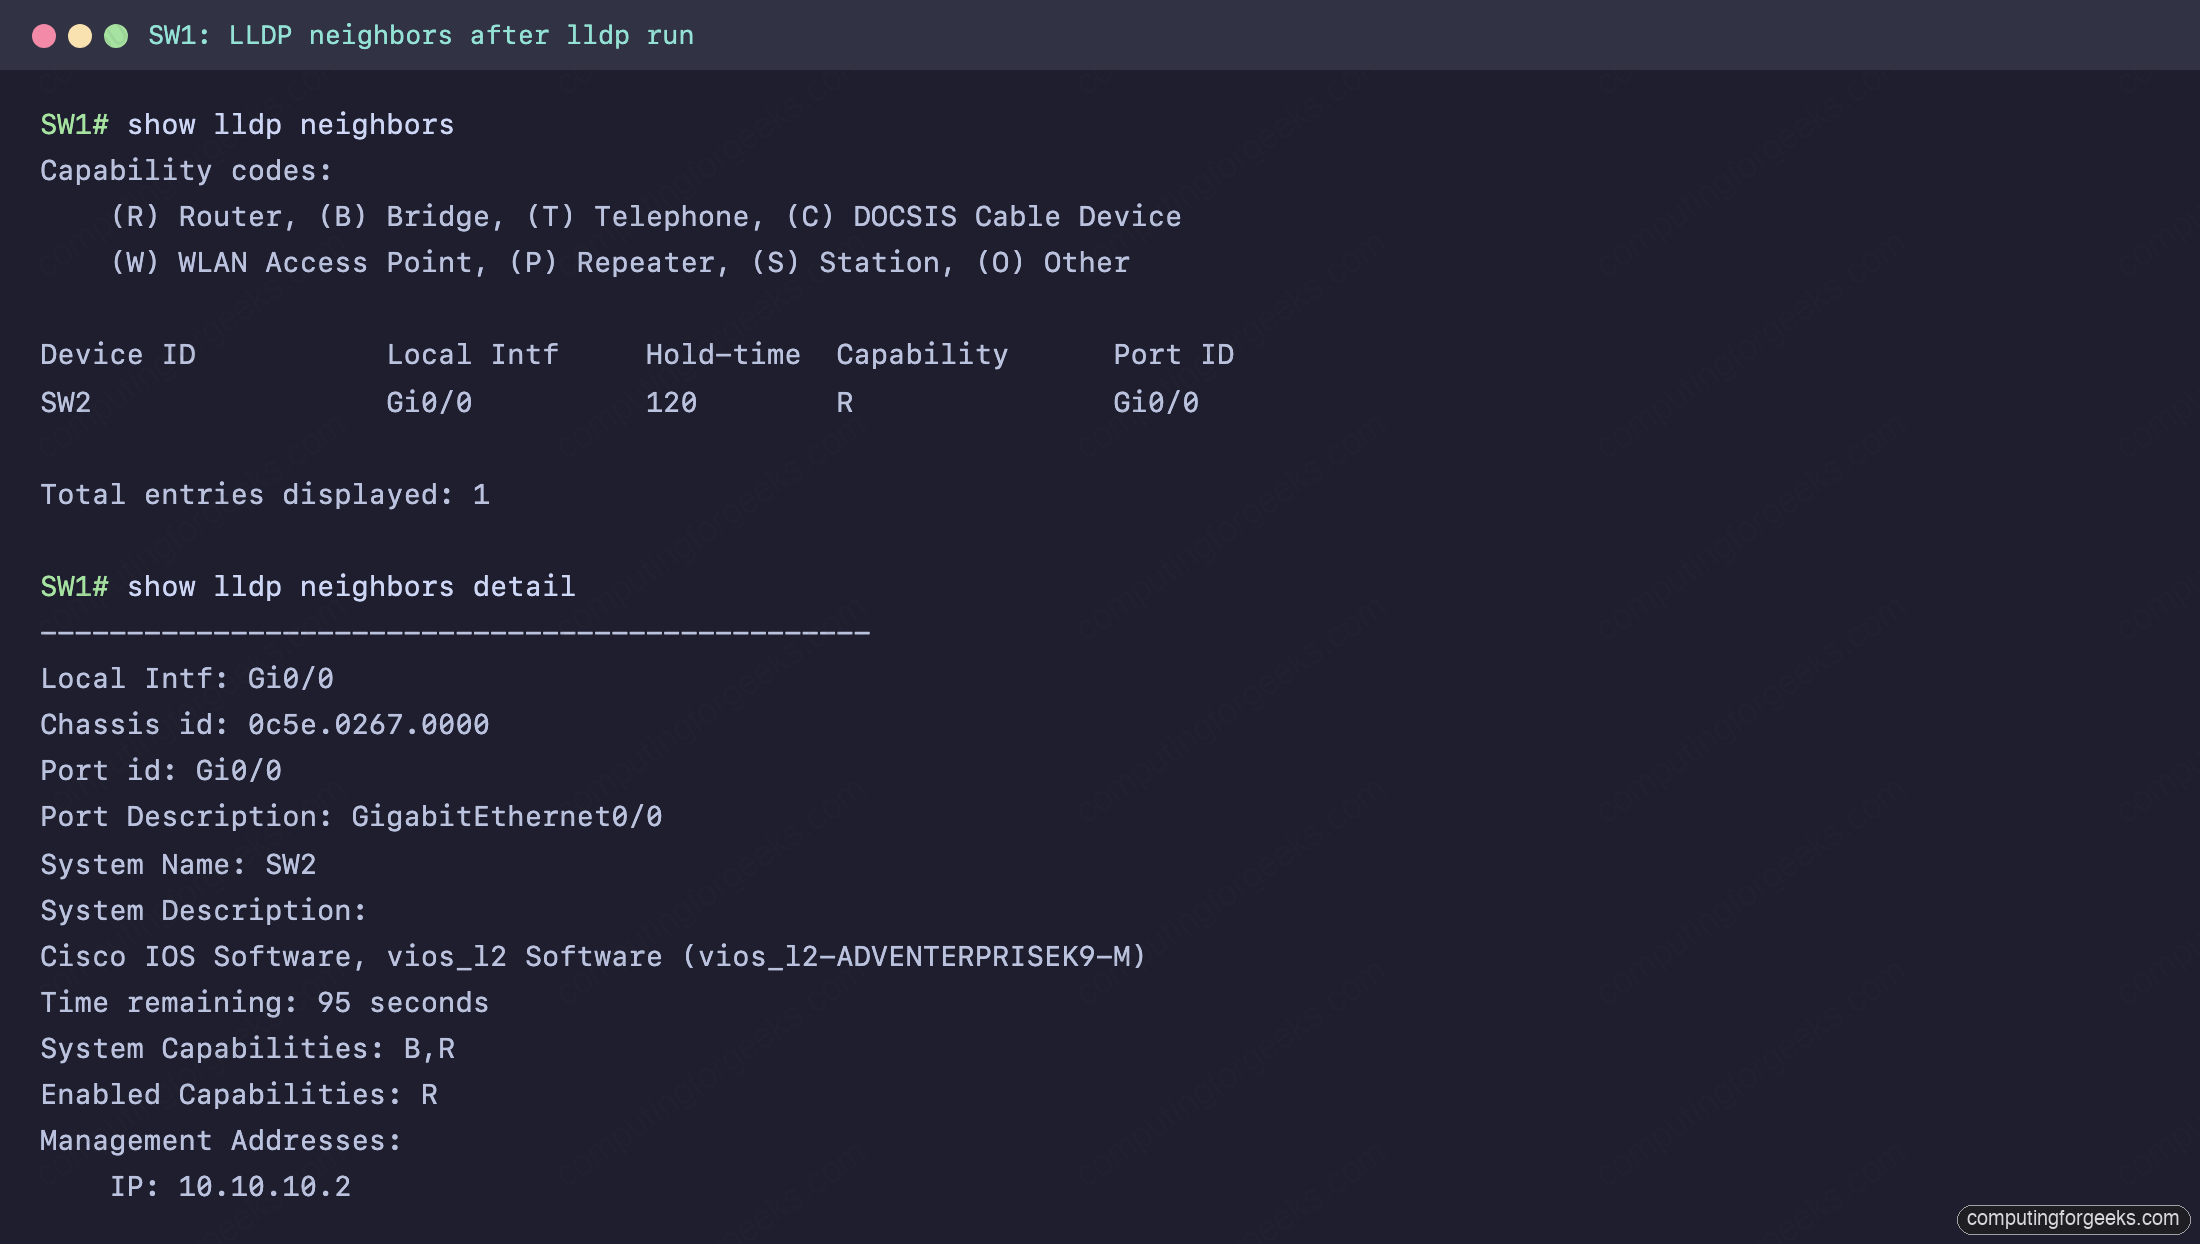Click the 'System Name: SW2' line

[x=178, y=865]
